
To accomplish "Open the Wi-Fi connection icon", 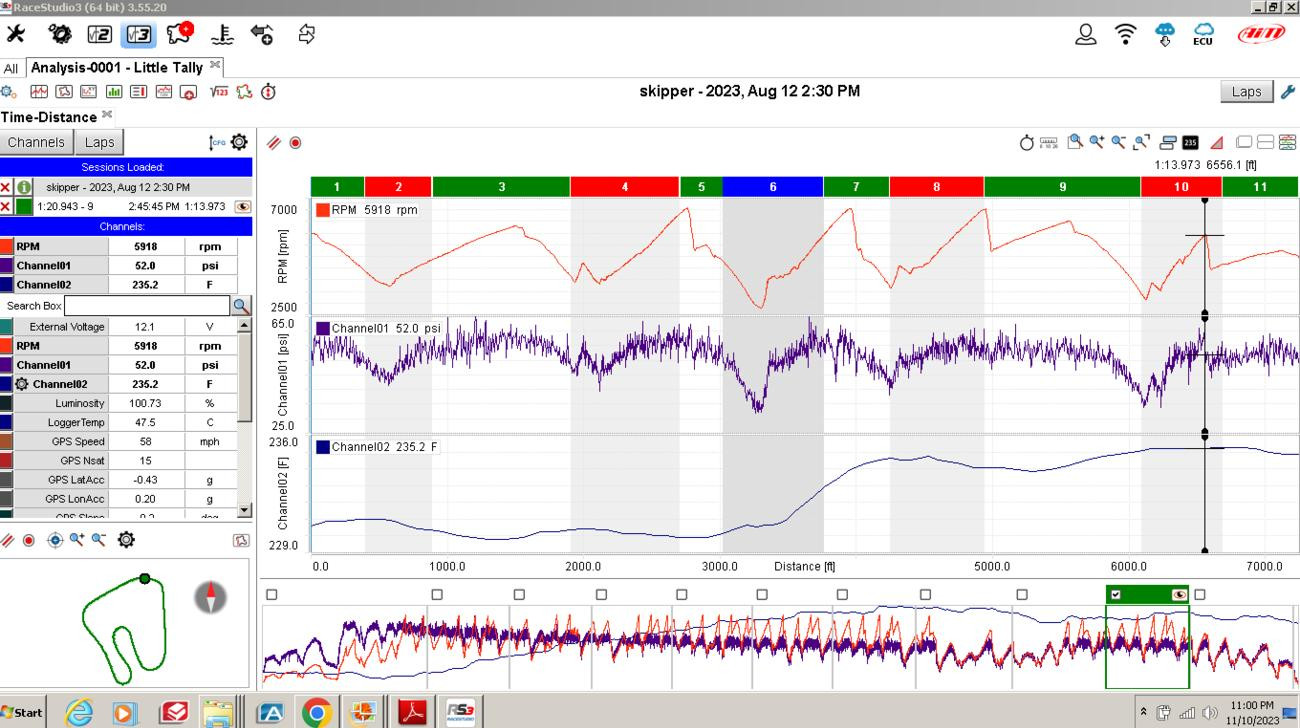I will 1125,35.
